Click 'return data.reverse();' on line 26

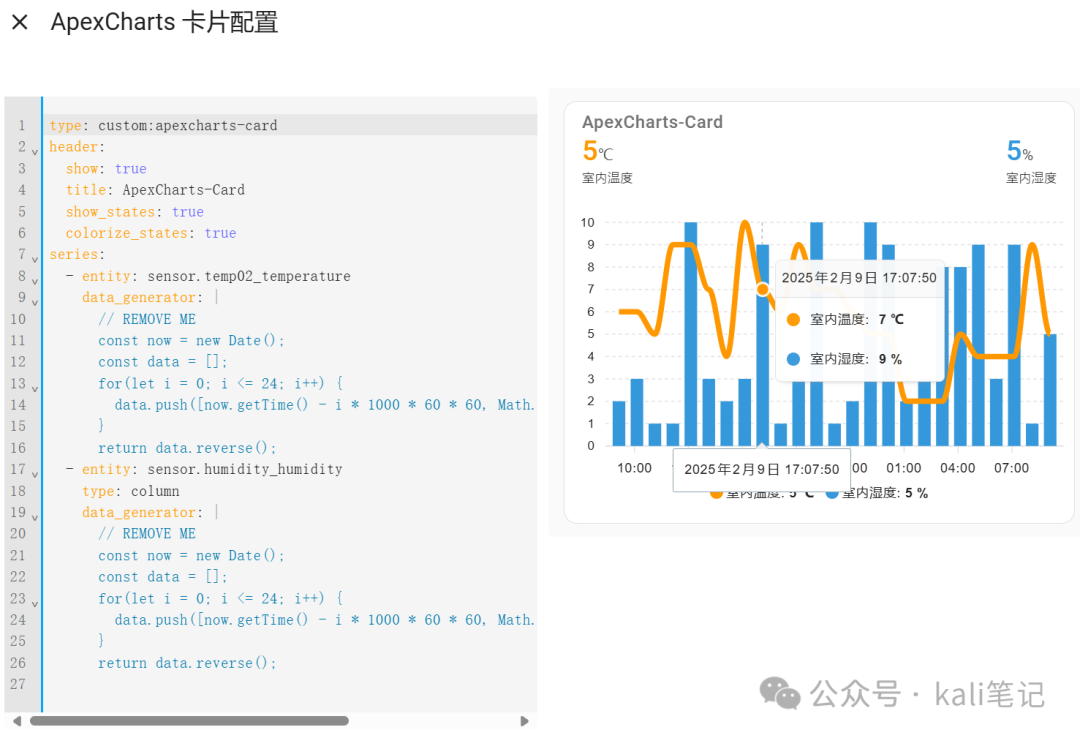[187, 663]
